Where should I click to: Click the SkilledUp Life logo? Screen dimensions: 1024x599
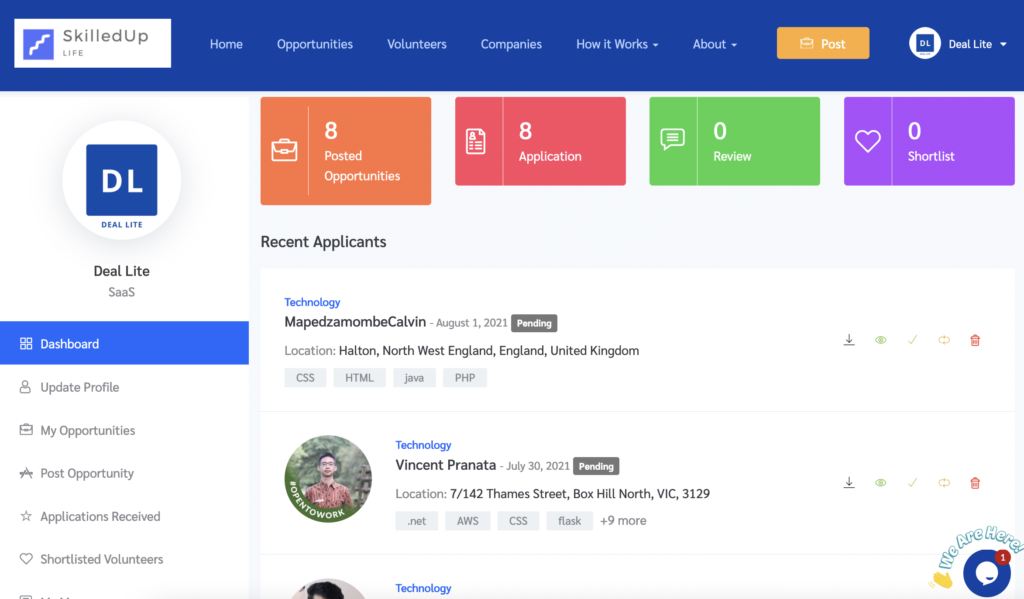(91, 42)
